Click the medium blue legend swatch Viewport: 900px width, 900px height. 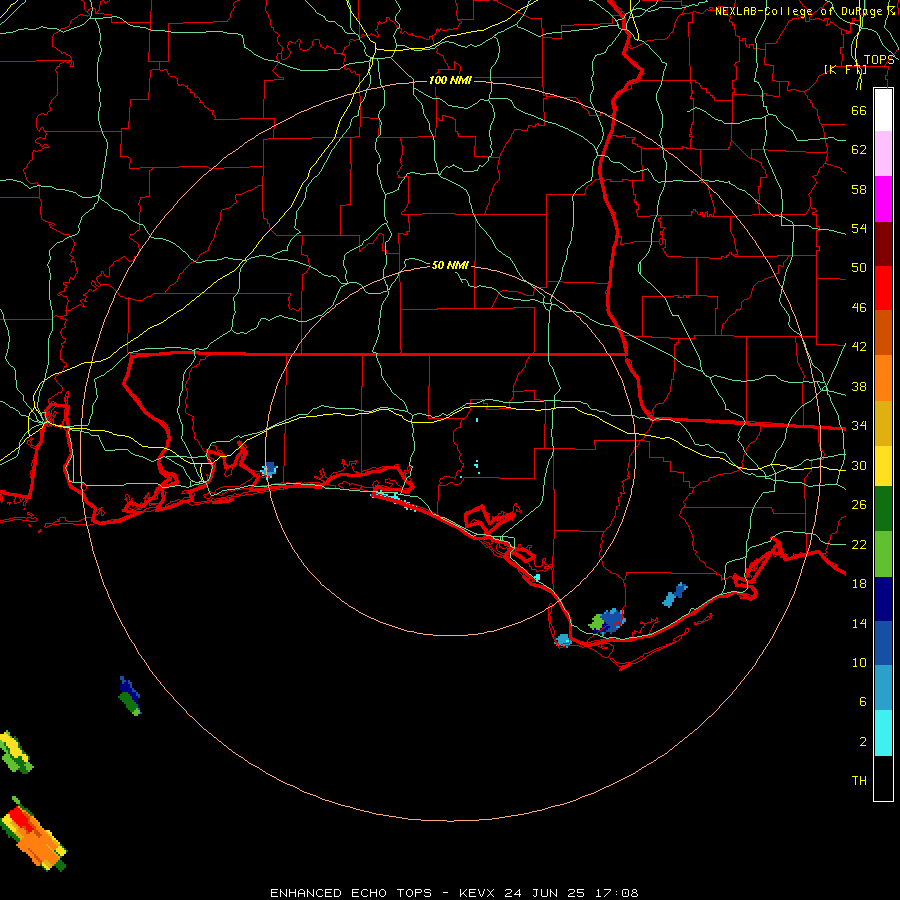883,643
